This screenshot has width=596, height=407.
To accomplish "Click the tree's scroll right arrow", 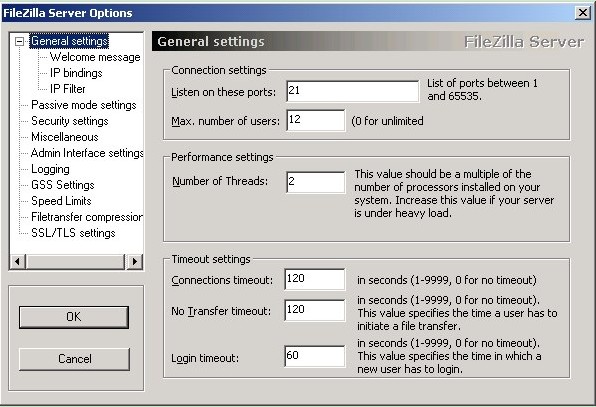I will (135, 261).
